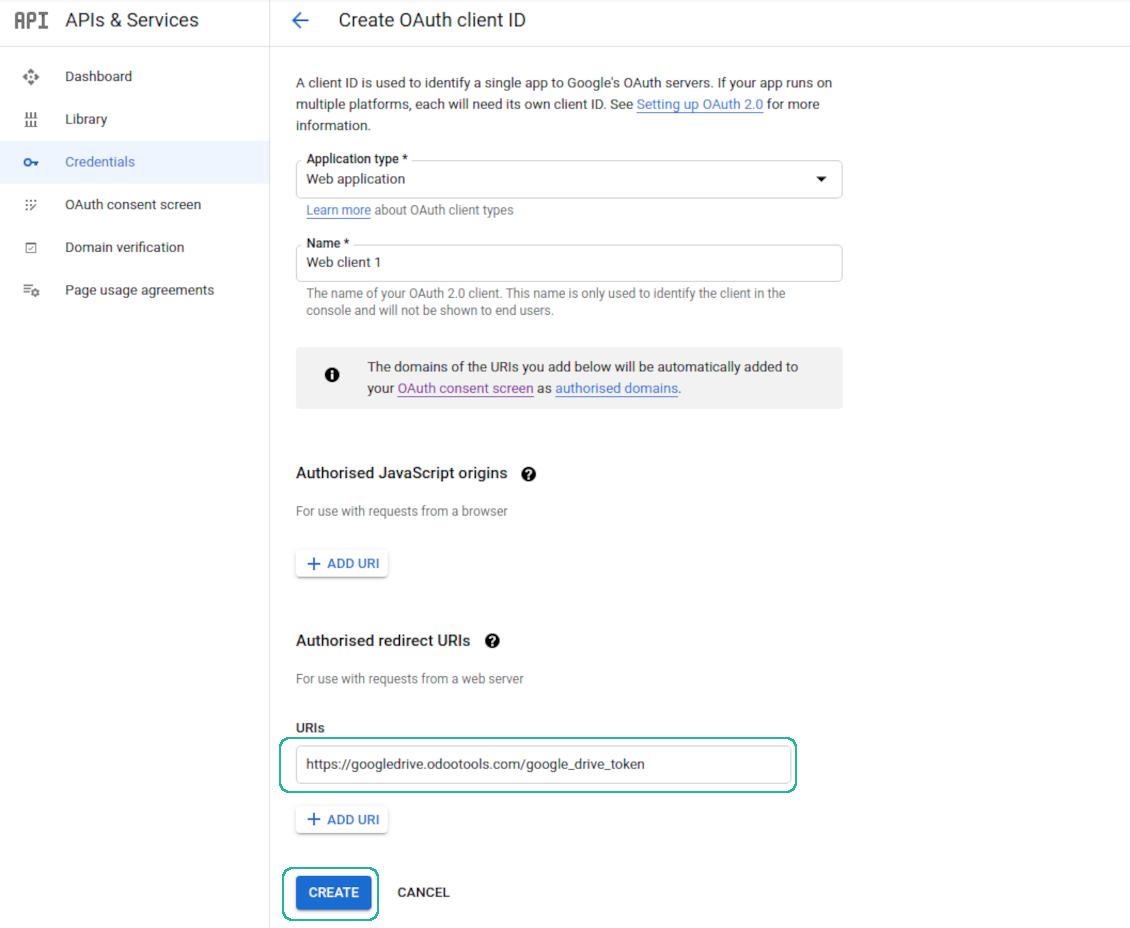Click the API logo in top-left
This screenshot has height=928, width=1130.
click(31, 21)
